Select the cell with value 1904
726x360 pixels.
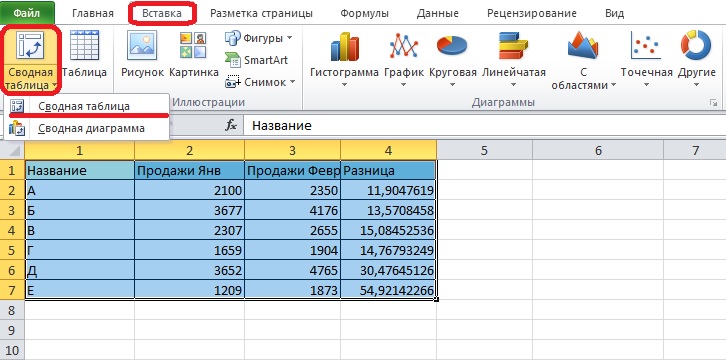tap(293, 250)
